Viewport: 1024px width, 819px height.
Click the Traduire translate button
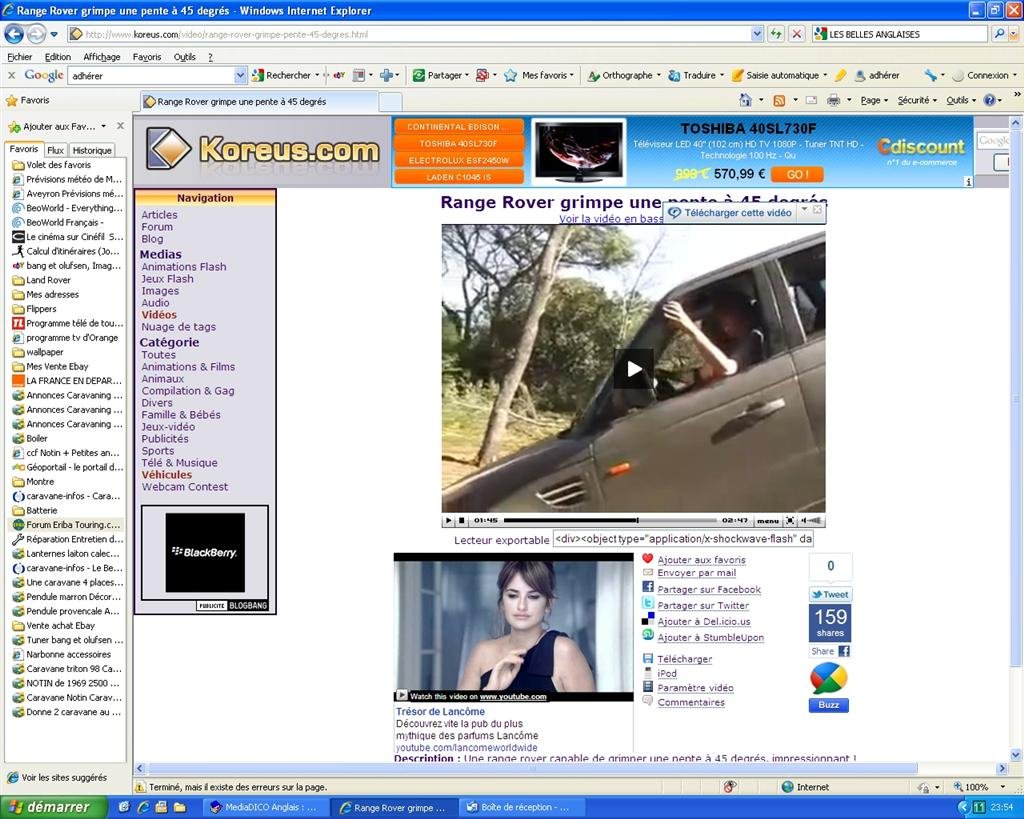point(692,76)
